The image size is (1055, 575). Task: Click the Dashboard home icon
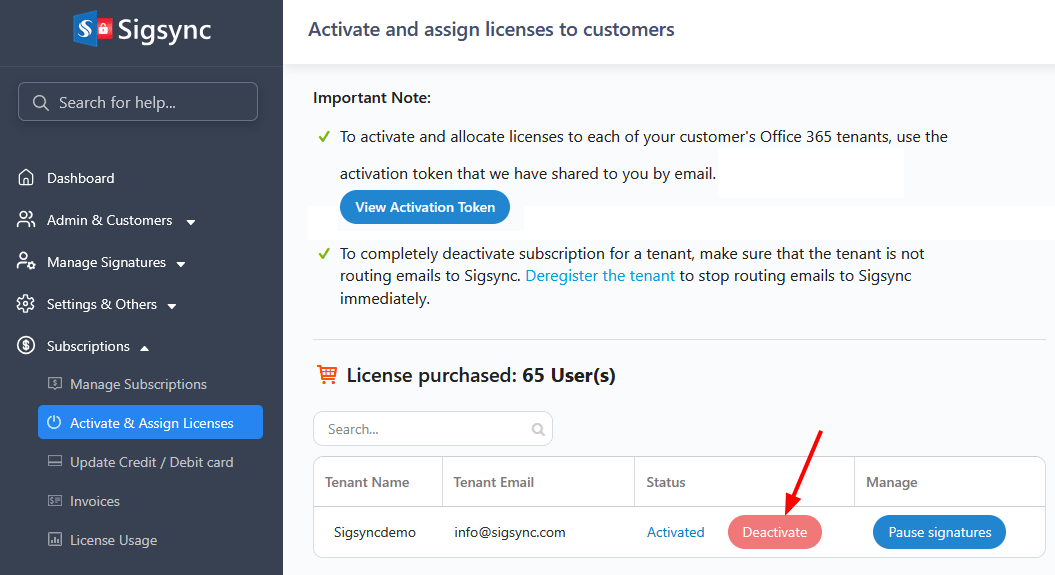(26, 178)
